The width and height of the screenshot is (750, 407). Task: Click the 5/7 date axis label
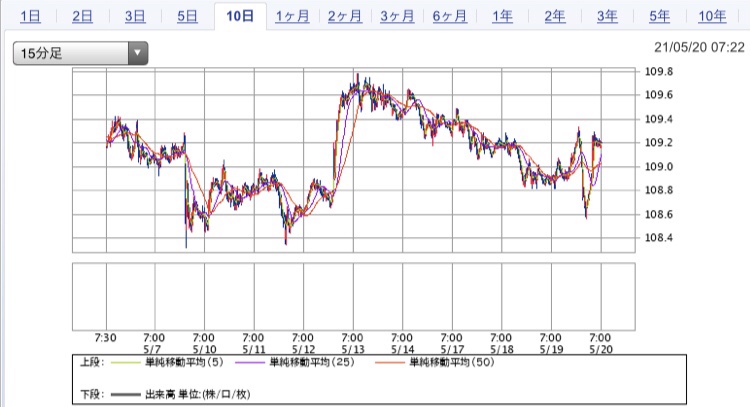(x=152, y=350)
